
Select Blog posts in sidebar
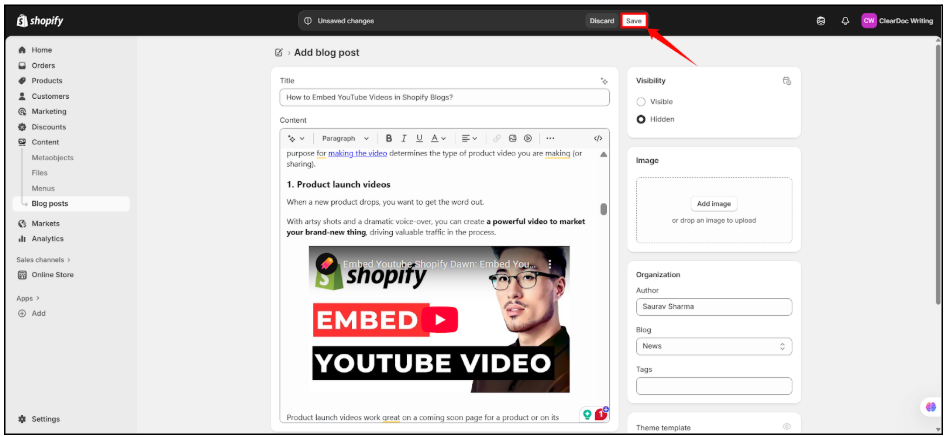(71, 204)
